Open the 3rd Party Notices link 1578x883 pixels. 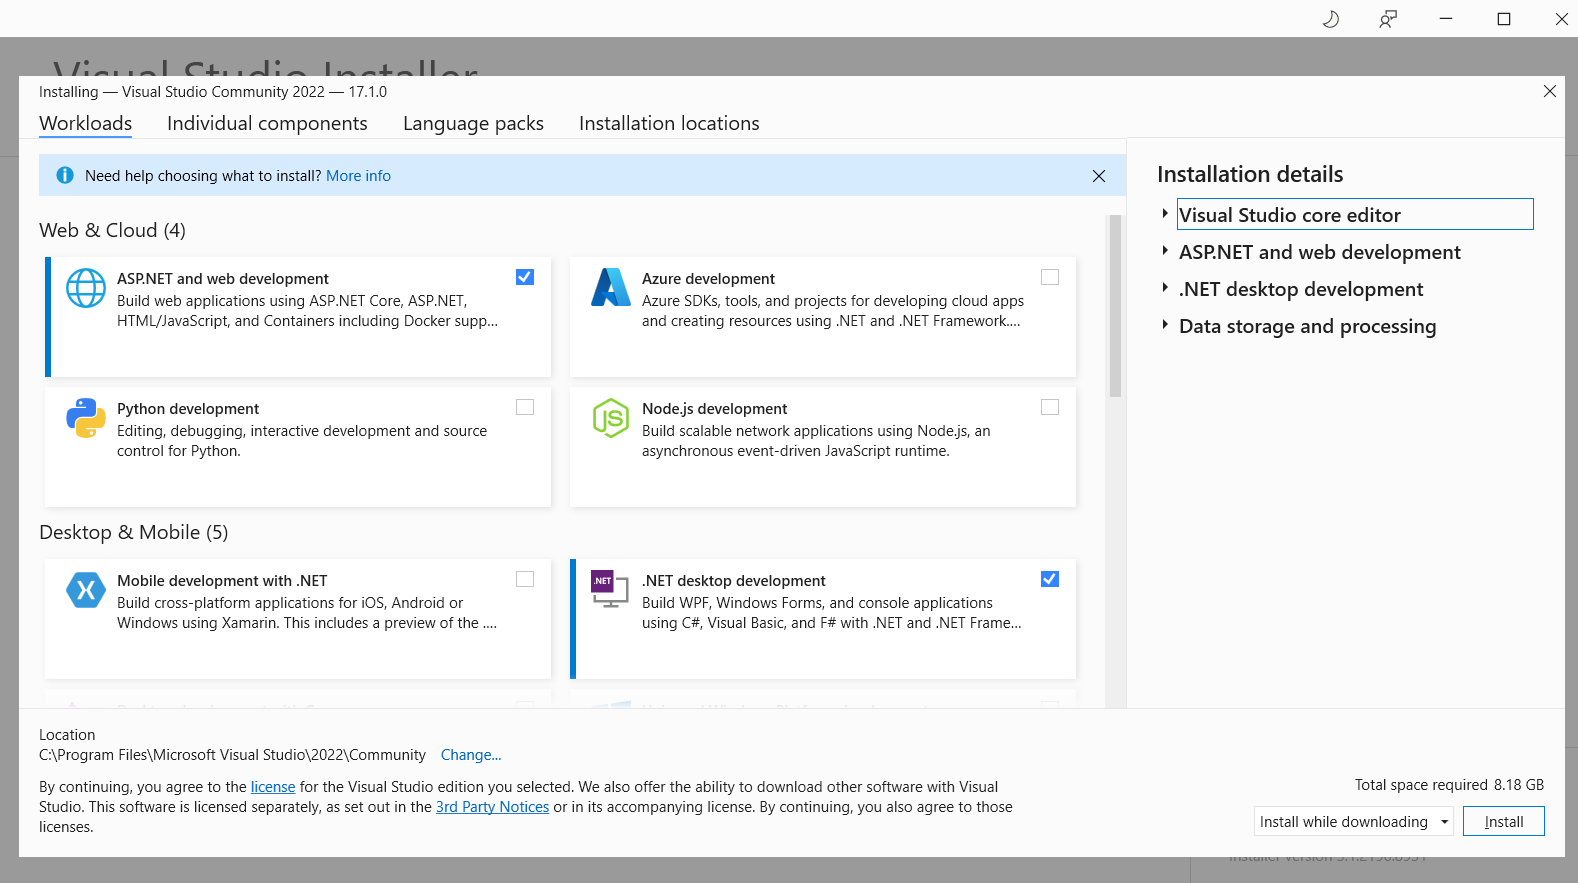[492, 807]
